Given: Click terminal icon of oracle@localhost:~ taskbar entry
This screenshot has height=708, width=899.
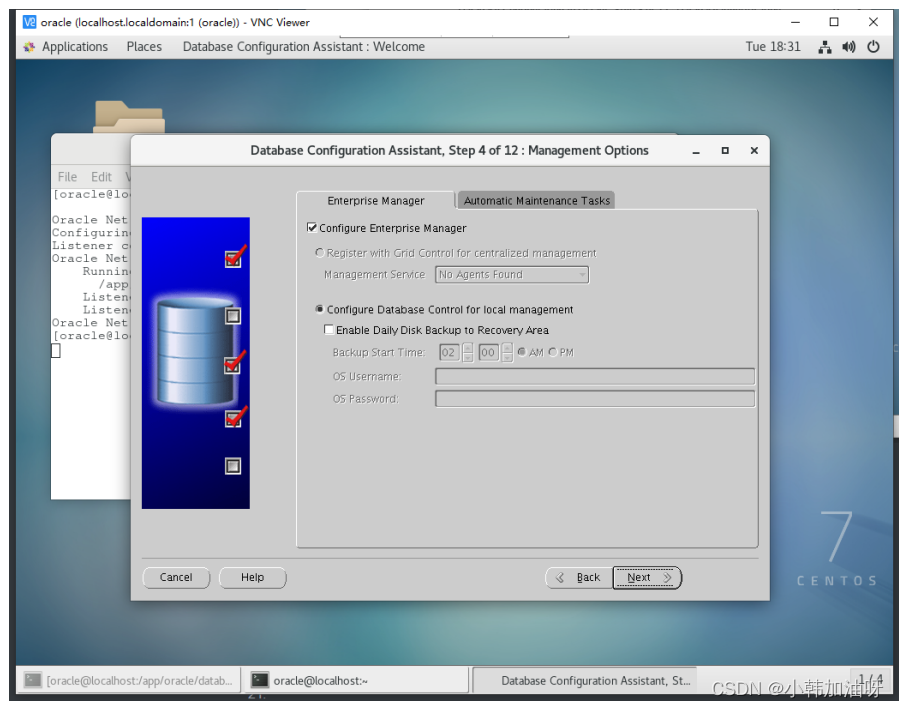Looking at the screenshot, I should coord(260,680).
